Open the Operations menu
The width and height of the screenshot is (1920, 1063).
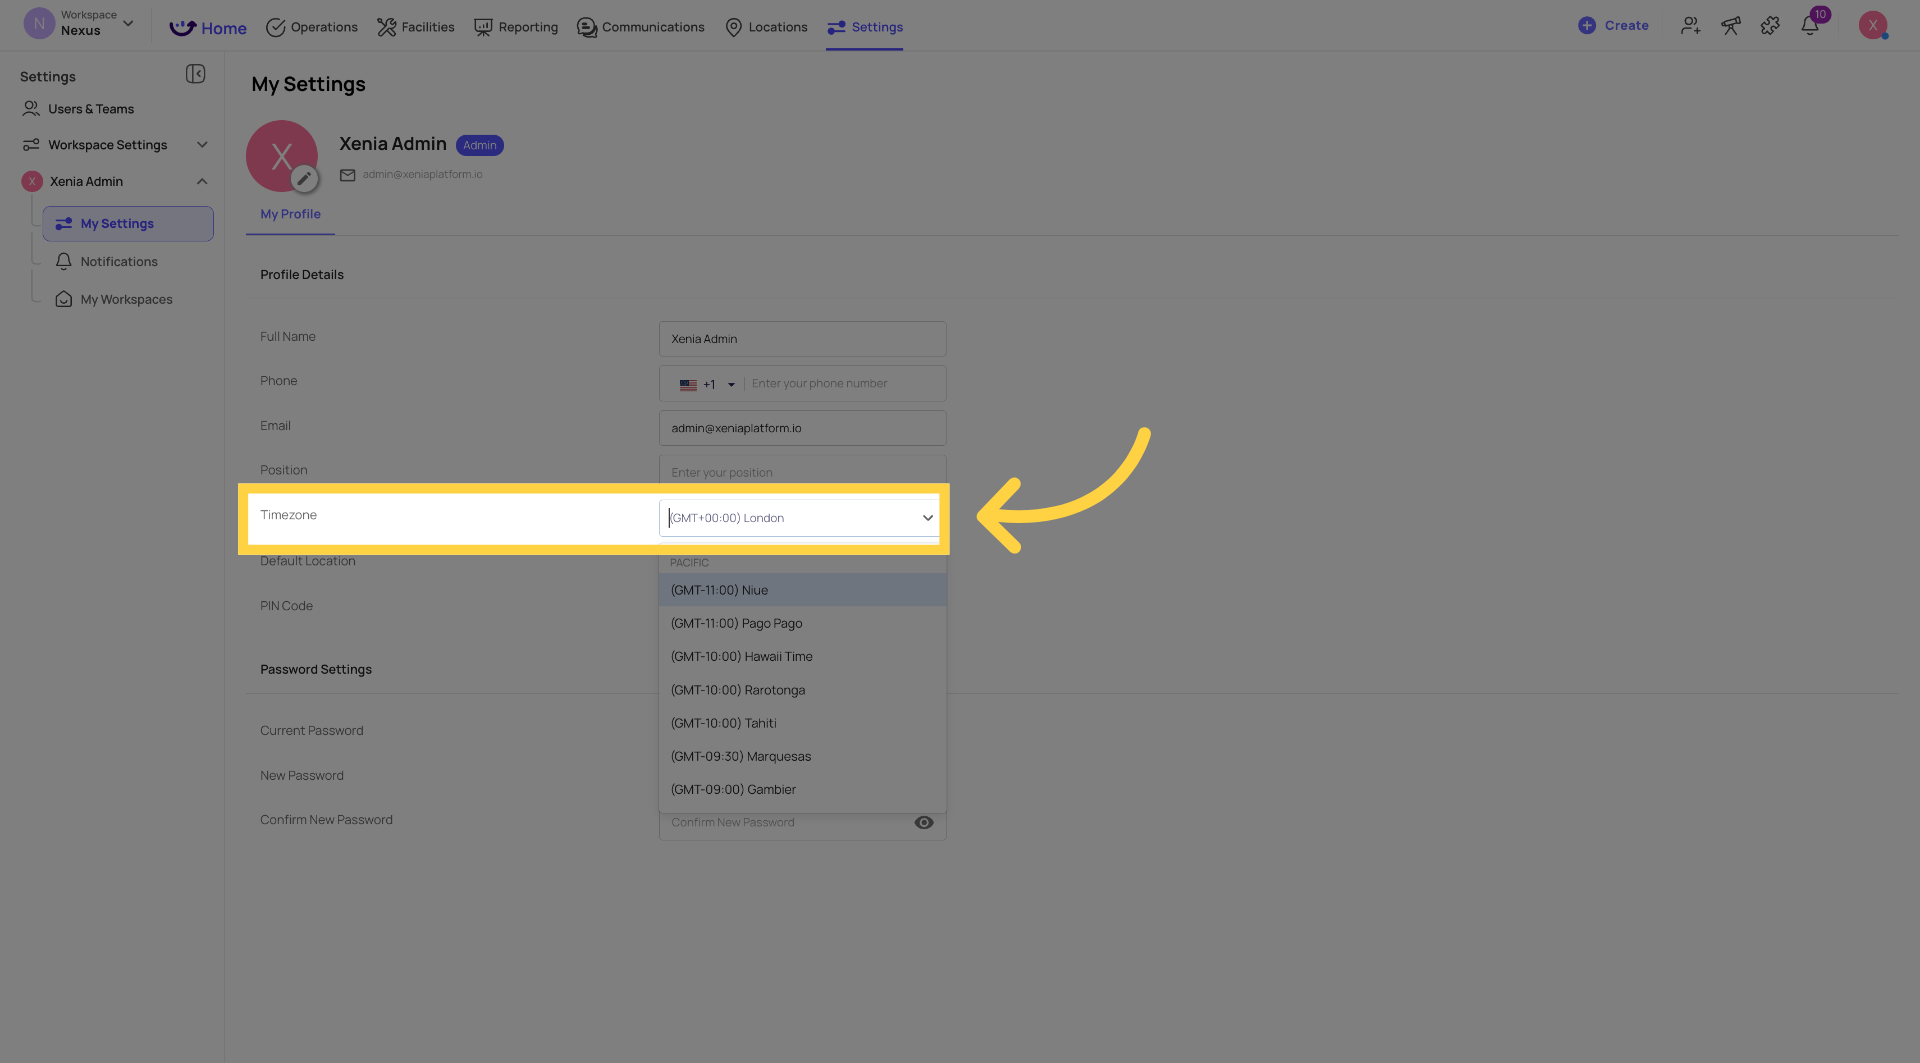pos(311,27)
